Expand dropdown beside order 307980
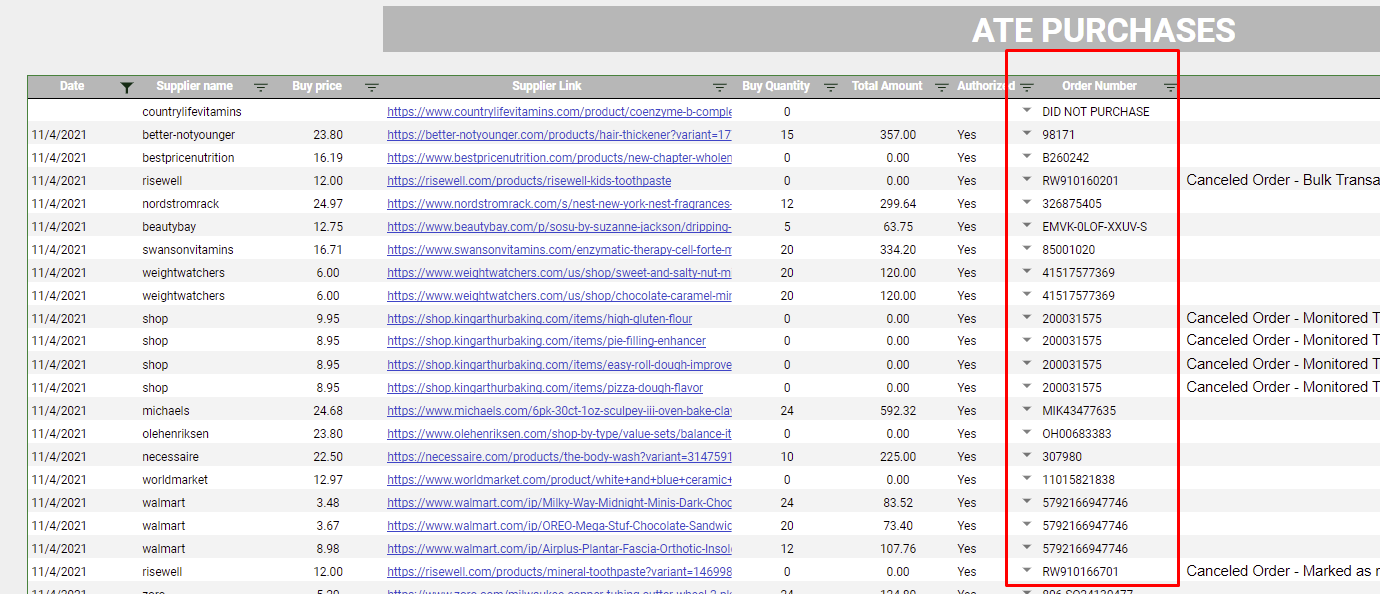1380x594 pixels. (x=1027, y=455)
